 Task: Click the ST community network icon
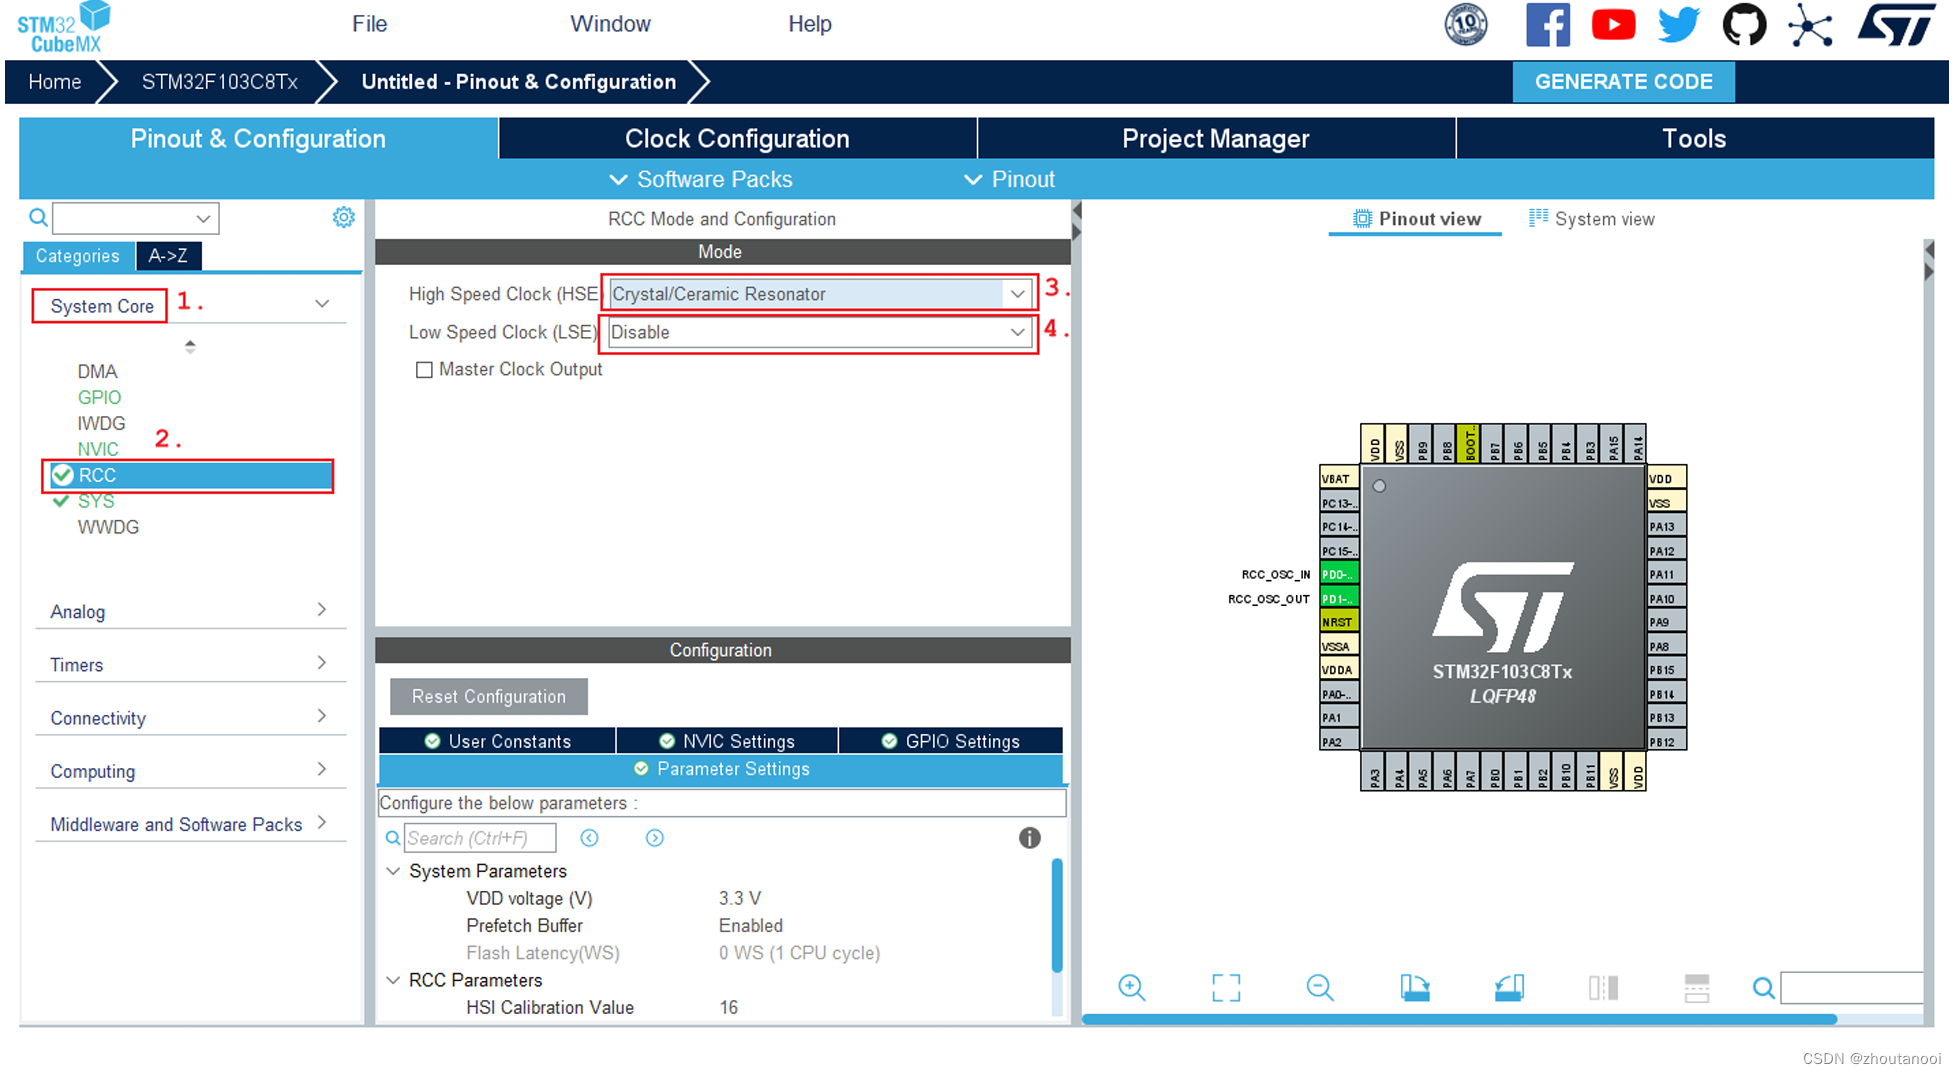tap(1810, 24)
